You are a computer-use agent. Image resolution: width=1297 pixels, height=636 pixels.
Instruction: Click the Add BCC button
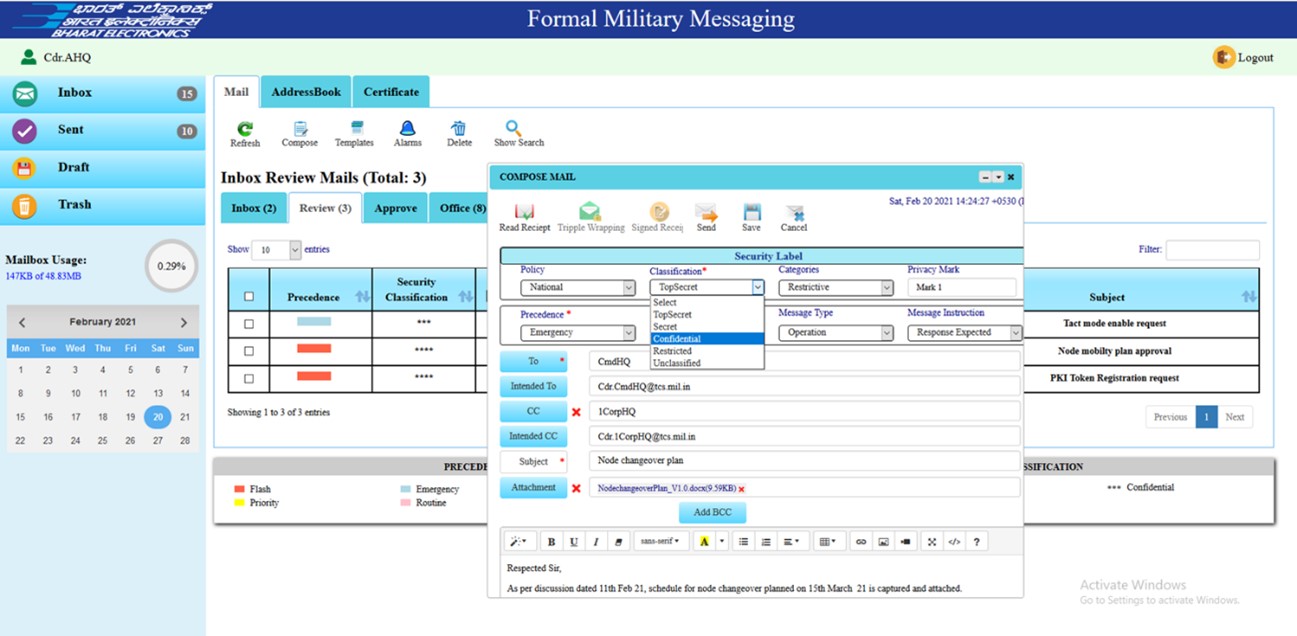pos(712,512)
